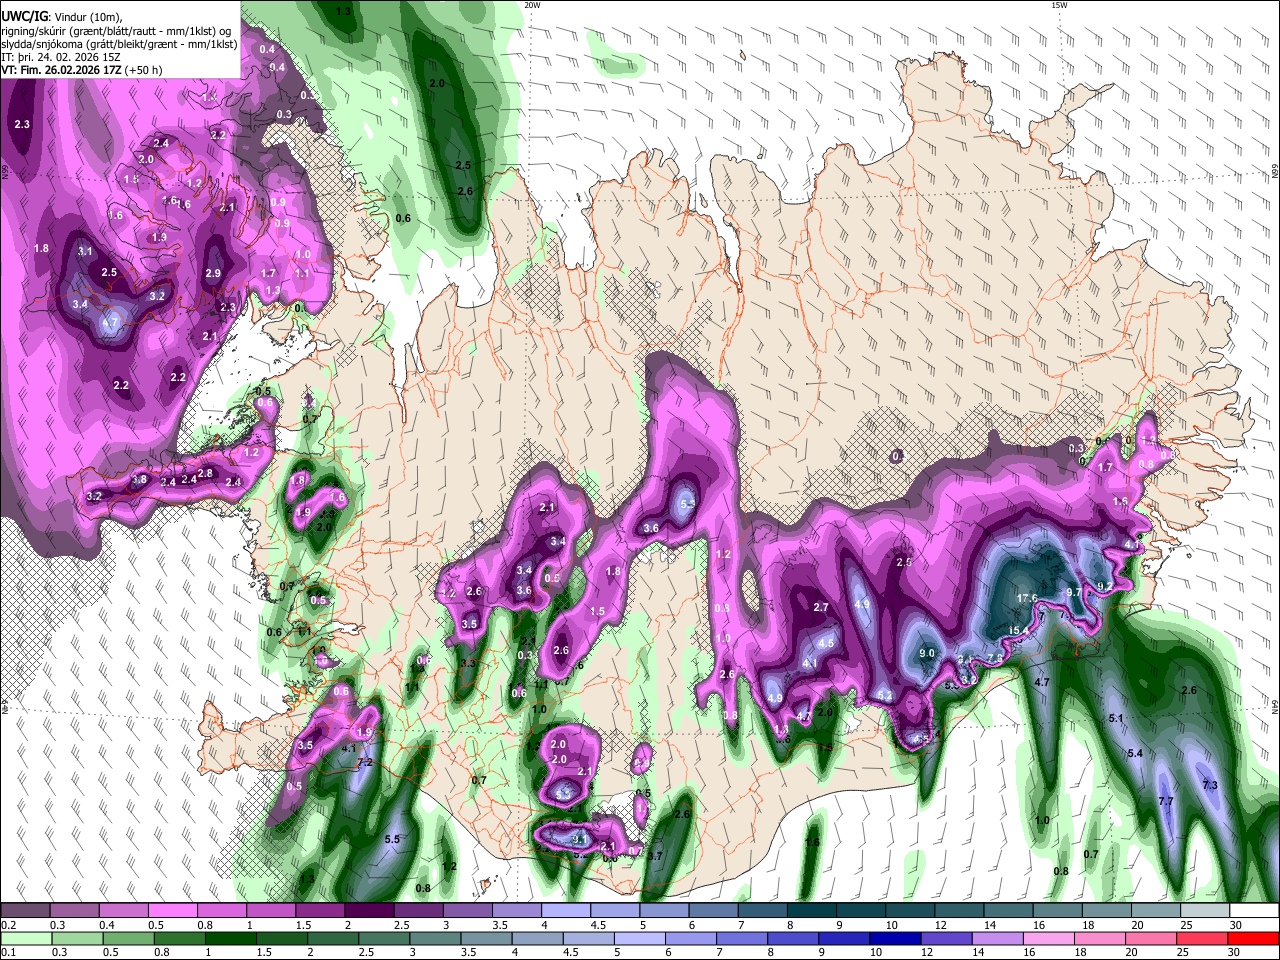Select upper legend white swatch starting at 30
Viewport: 1280px width, 960px height.
click(x=1255, y=911)
